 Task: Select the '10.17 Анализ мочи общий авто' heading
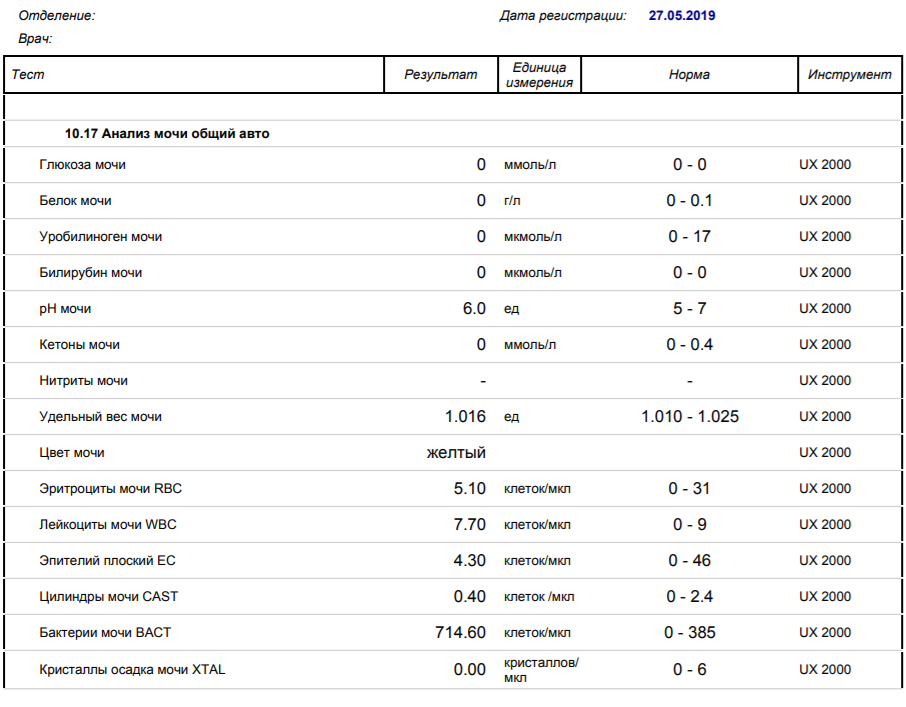point(167,133)
